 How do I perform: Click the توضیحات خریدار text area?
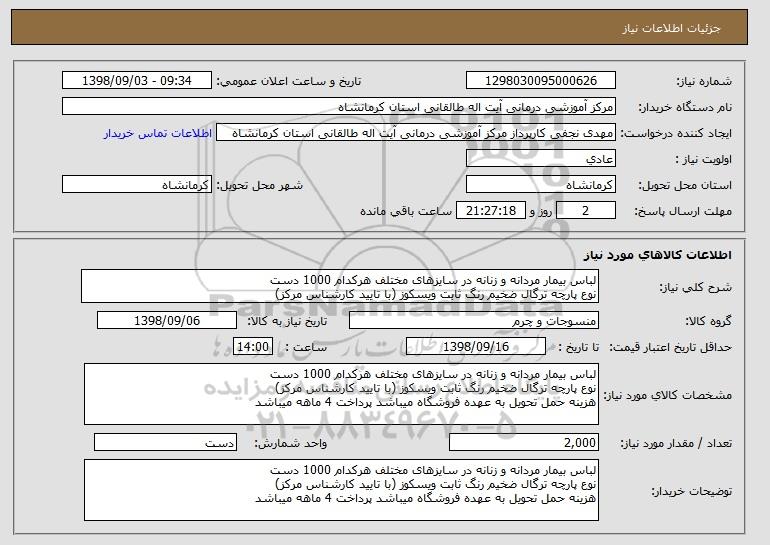[341, 490]
